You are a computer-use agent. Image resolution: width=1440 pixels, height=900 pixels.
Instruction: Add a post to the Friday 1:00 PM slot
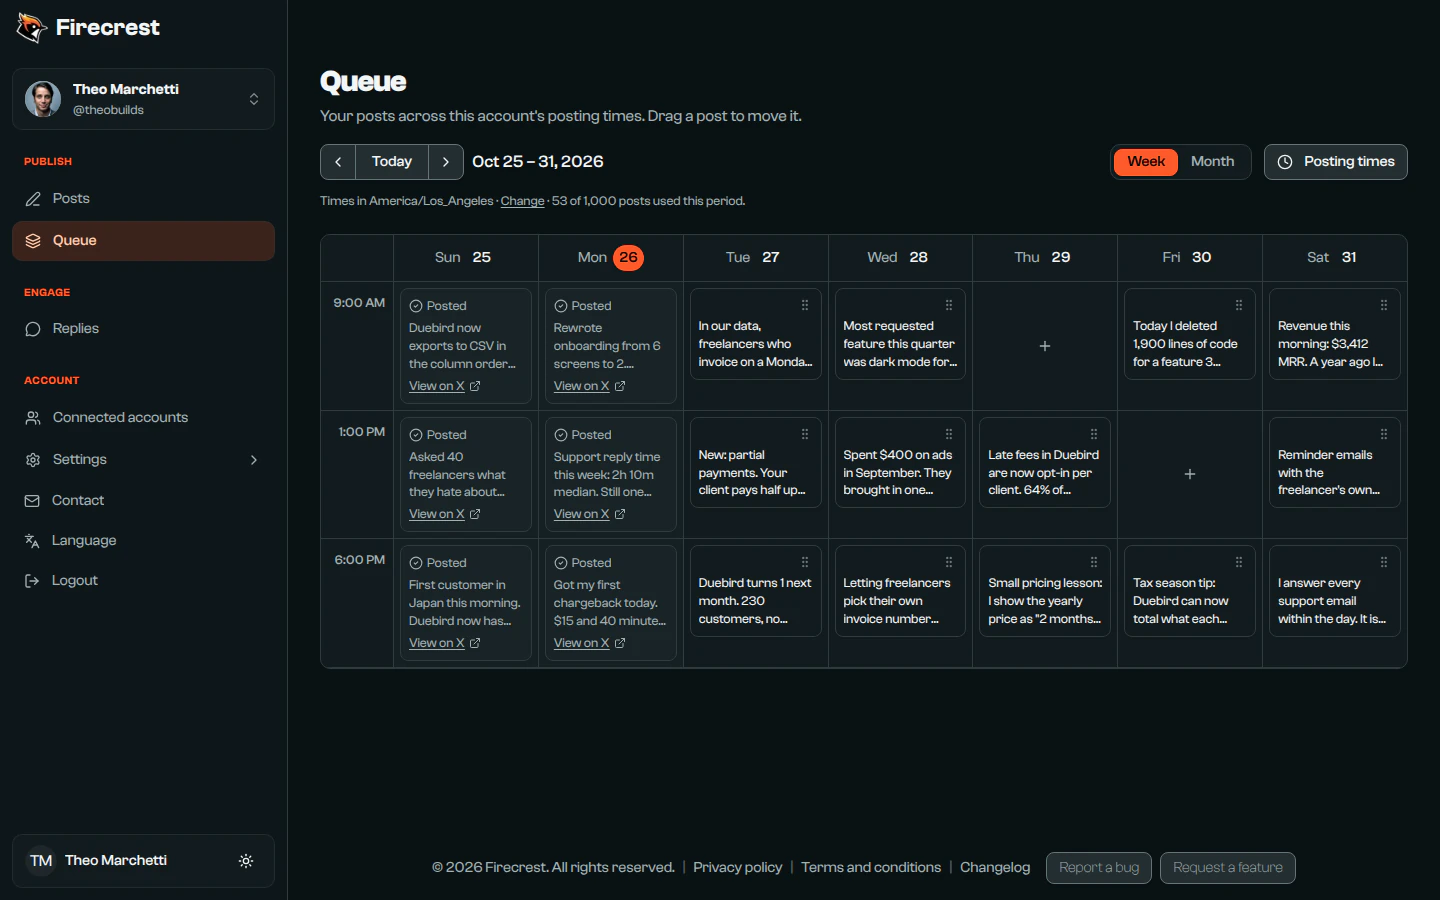click(x=1190, y=474)
